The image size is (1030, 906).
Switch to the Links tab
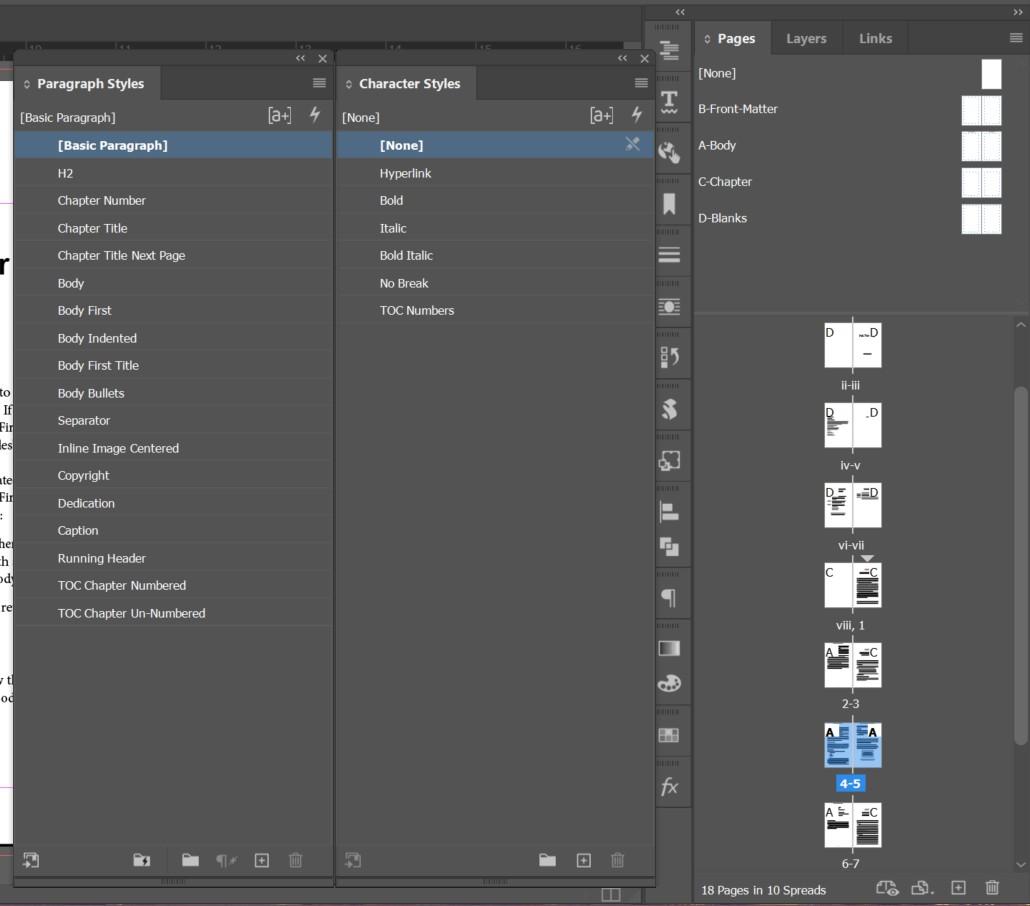click(x=874, y=38)
